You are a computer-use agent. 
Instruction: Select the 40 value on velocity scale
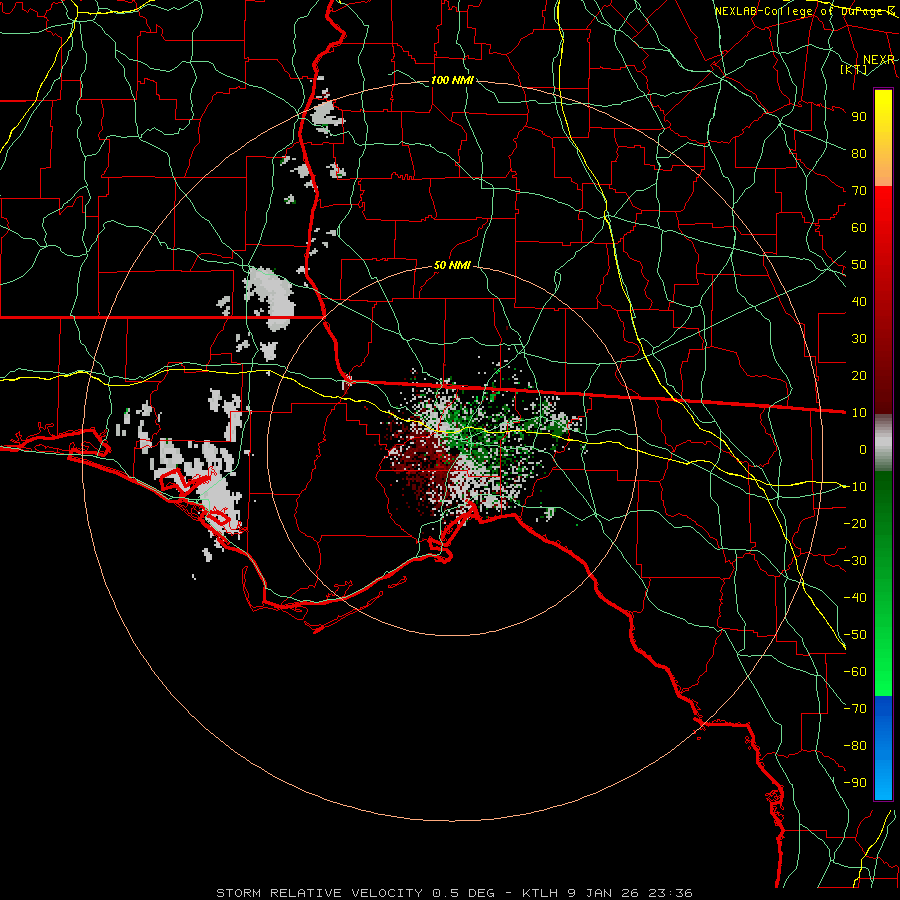pos(859,301)
